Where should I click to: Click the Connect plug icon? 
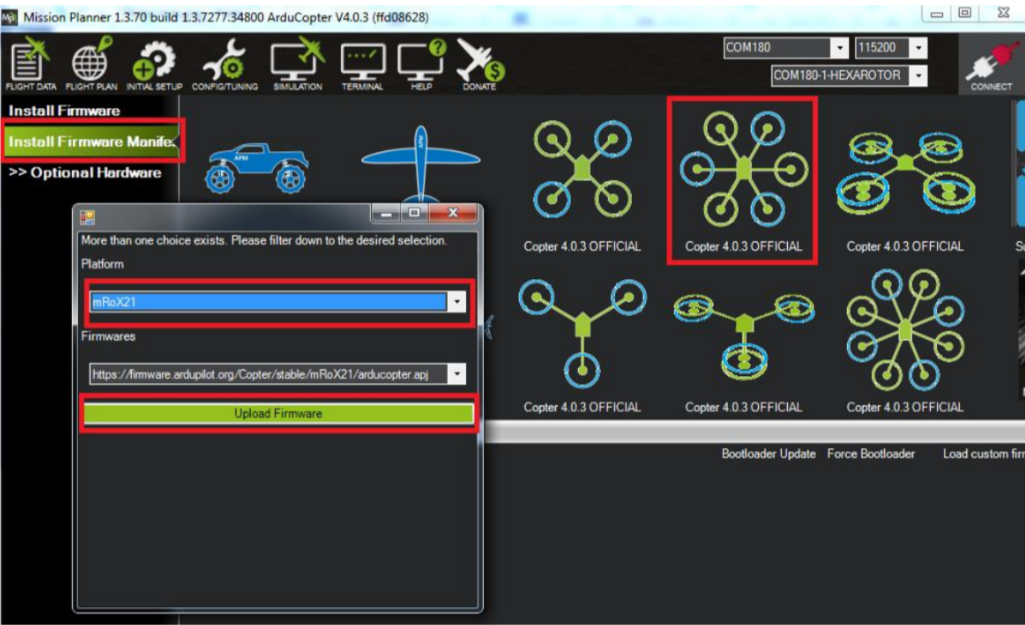(x=991, y=65)
